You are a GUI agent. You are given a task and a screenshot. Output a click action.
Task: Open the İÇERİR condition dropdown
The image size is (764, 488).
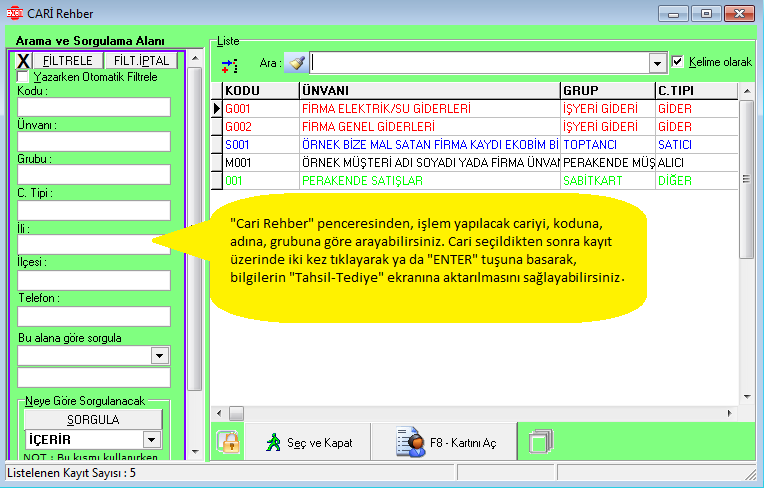click(x=152, y=440)
